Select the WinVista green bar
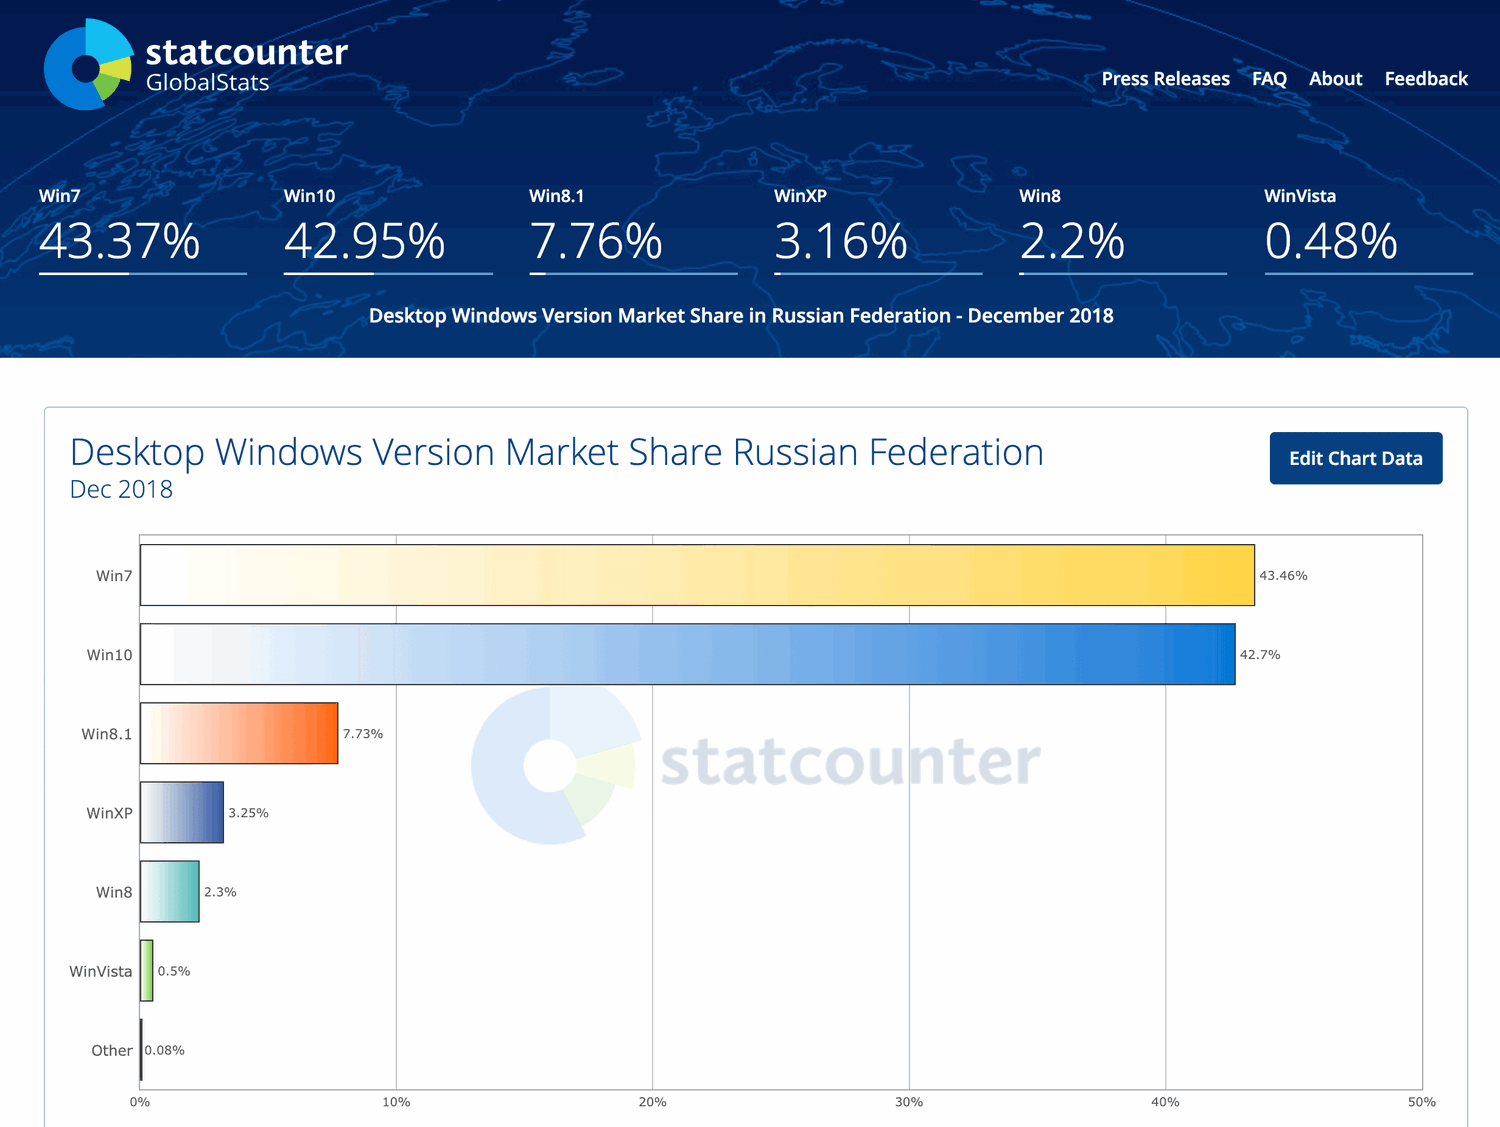This screenshot has height=1127, width=1500. (146, 970)
